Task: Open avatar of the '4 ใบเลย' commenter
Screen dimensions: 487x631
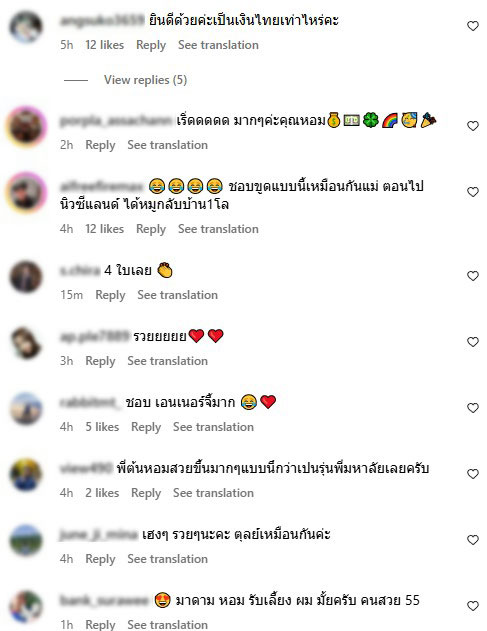Action: pyautogui.click(x=26, y=277)
